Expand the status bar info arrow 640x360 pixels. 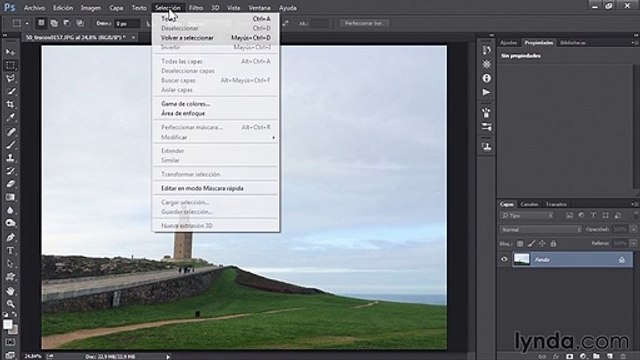[x=168, y=356]
